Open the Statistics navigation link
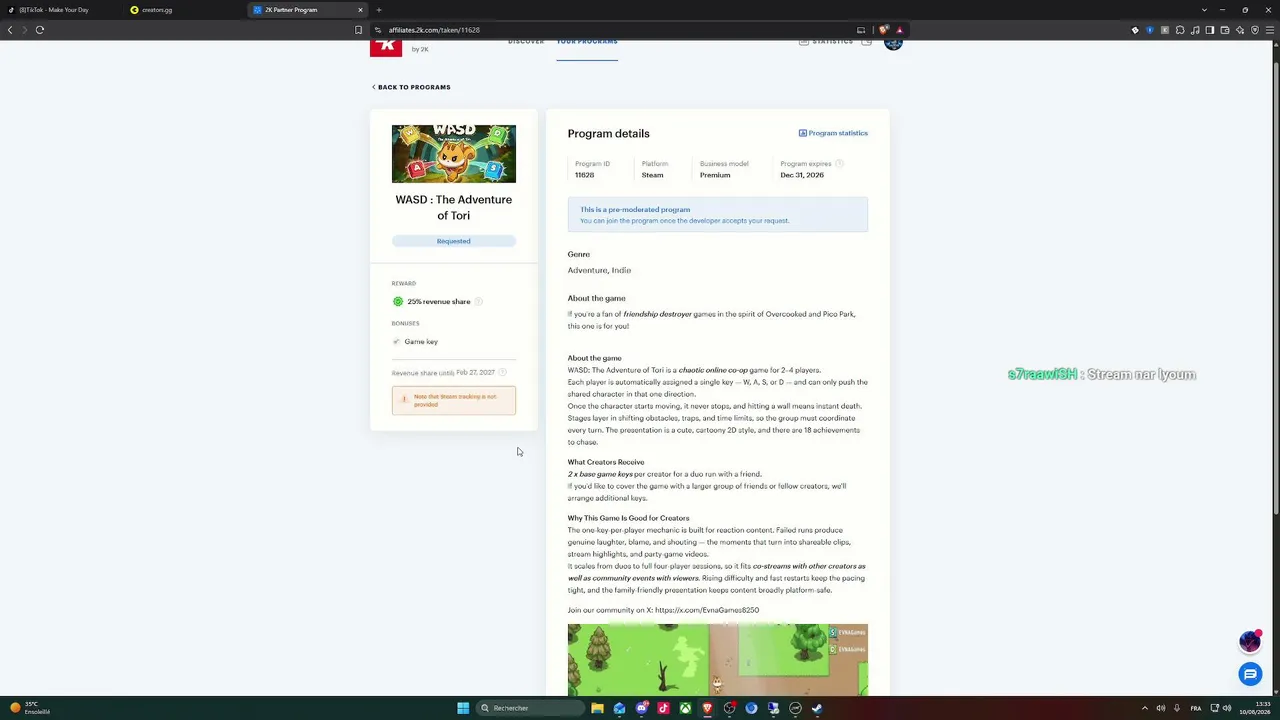 point(826,42)
